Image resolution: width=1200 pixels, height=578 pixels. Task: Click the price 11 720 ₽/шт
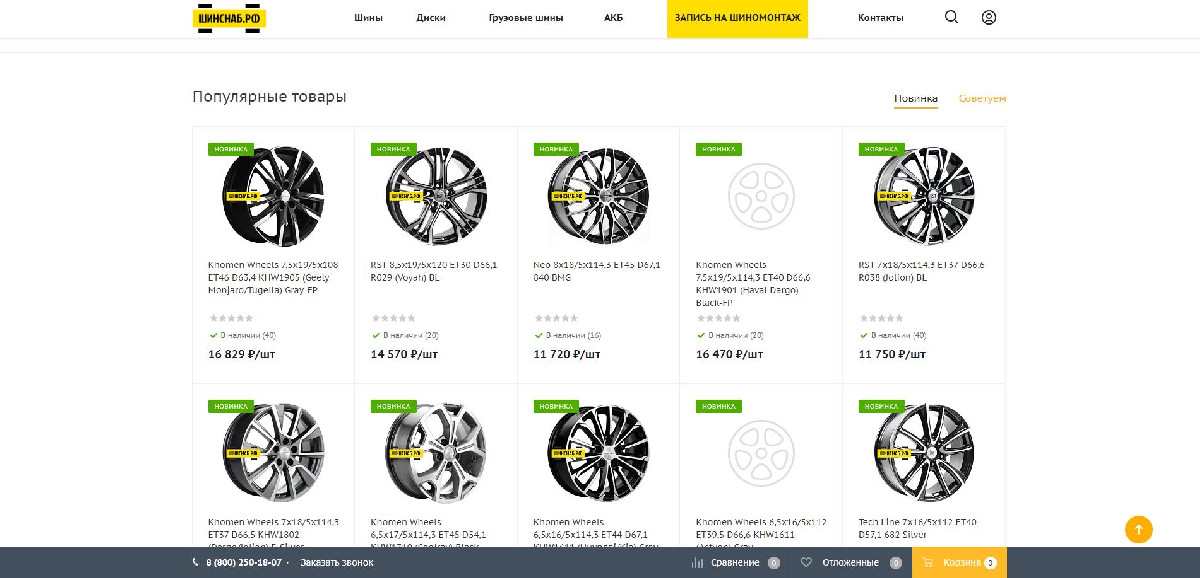coord(567,354)
